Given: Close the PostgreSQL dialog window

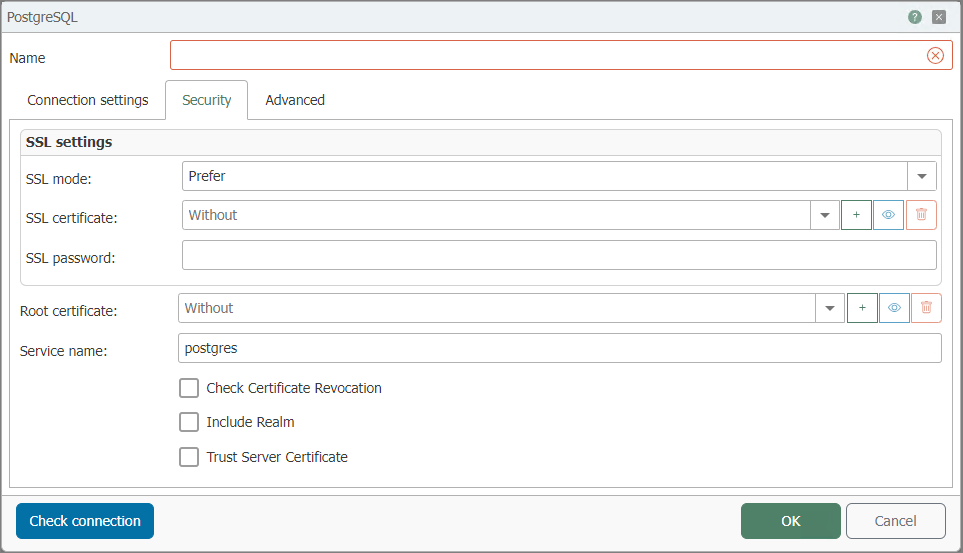Looking at the screenshot, I should point(938,17).
